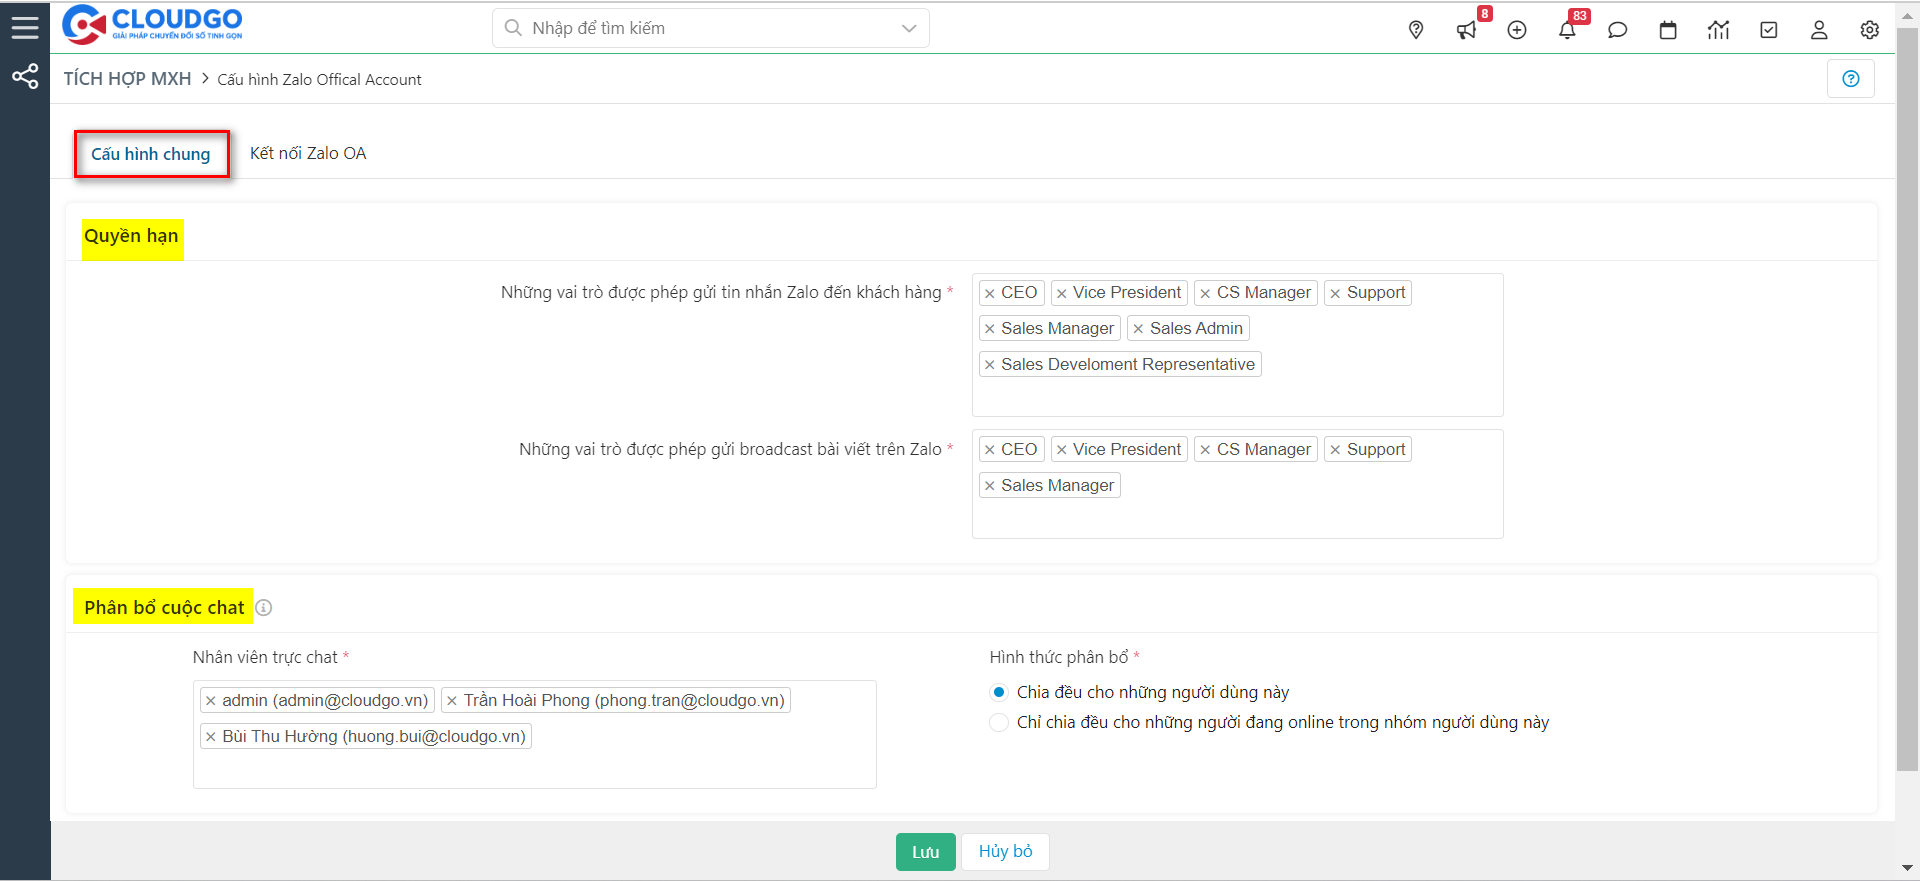Remove CEO from Zalo message roles

click(990, 293)
